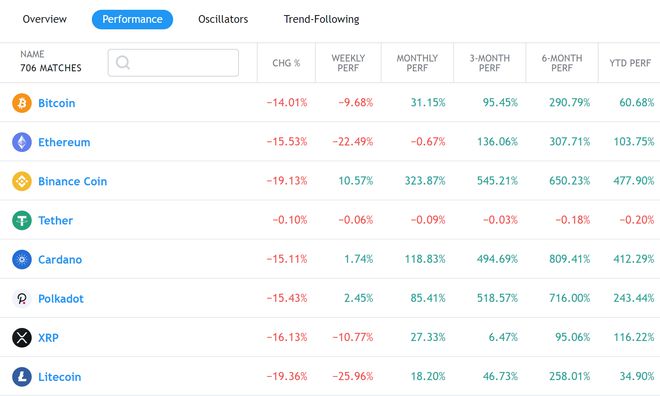Image resolution: width=660 pixels, height=396 pixels.
Task: Click the Bitcoin coin logo icon
Action: (x=22, y=103)
